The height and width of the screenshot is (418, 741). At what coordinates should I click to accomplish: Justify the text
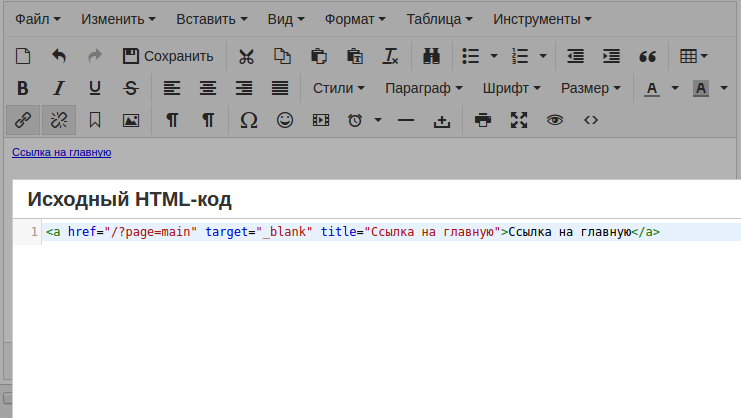coord(280,88)
